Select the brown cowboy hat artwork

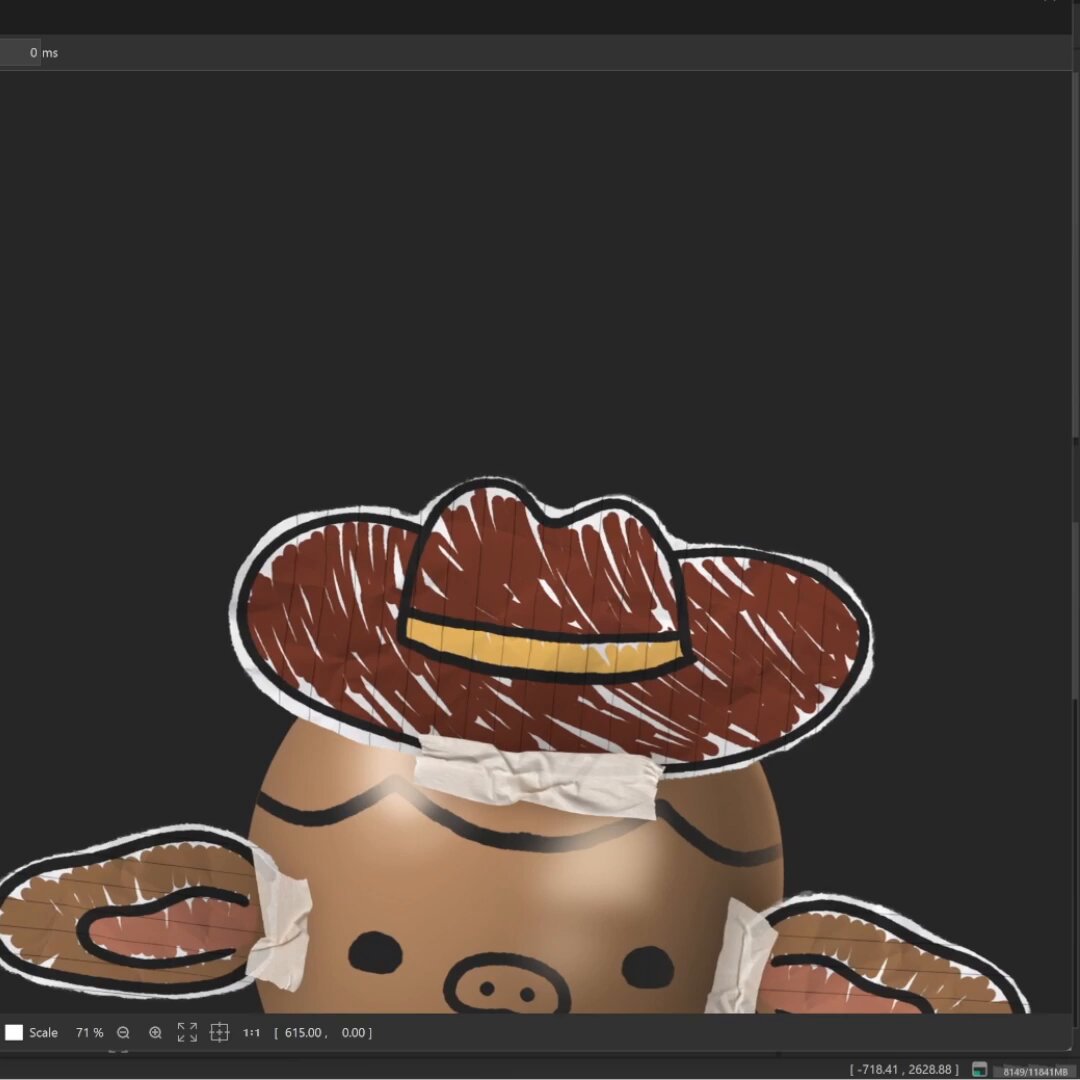point(551,620)
